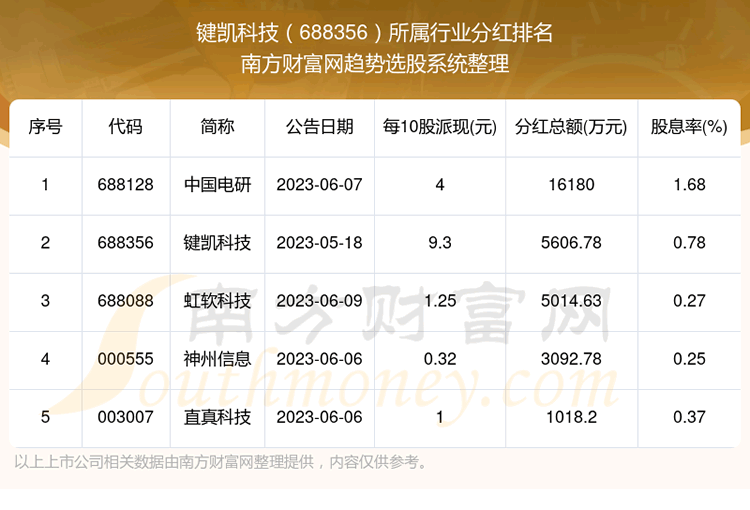750x510 pixels.
Task: Click the date 2023-06-07
Action: tap(320, 185)
